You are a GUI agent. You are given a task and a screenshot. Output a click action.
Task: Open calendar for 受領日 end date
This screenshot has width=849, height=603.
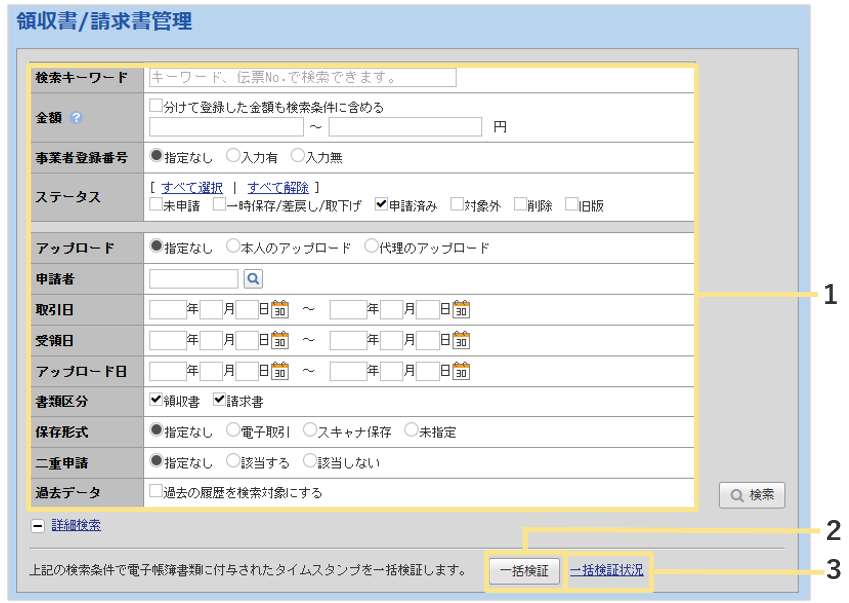tap(461, 340)
